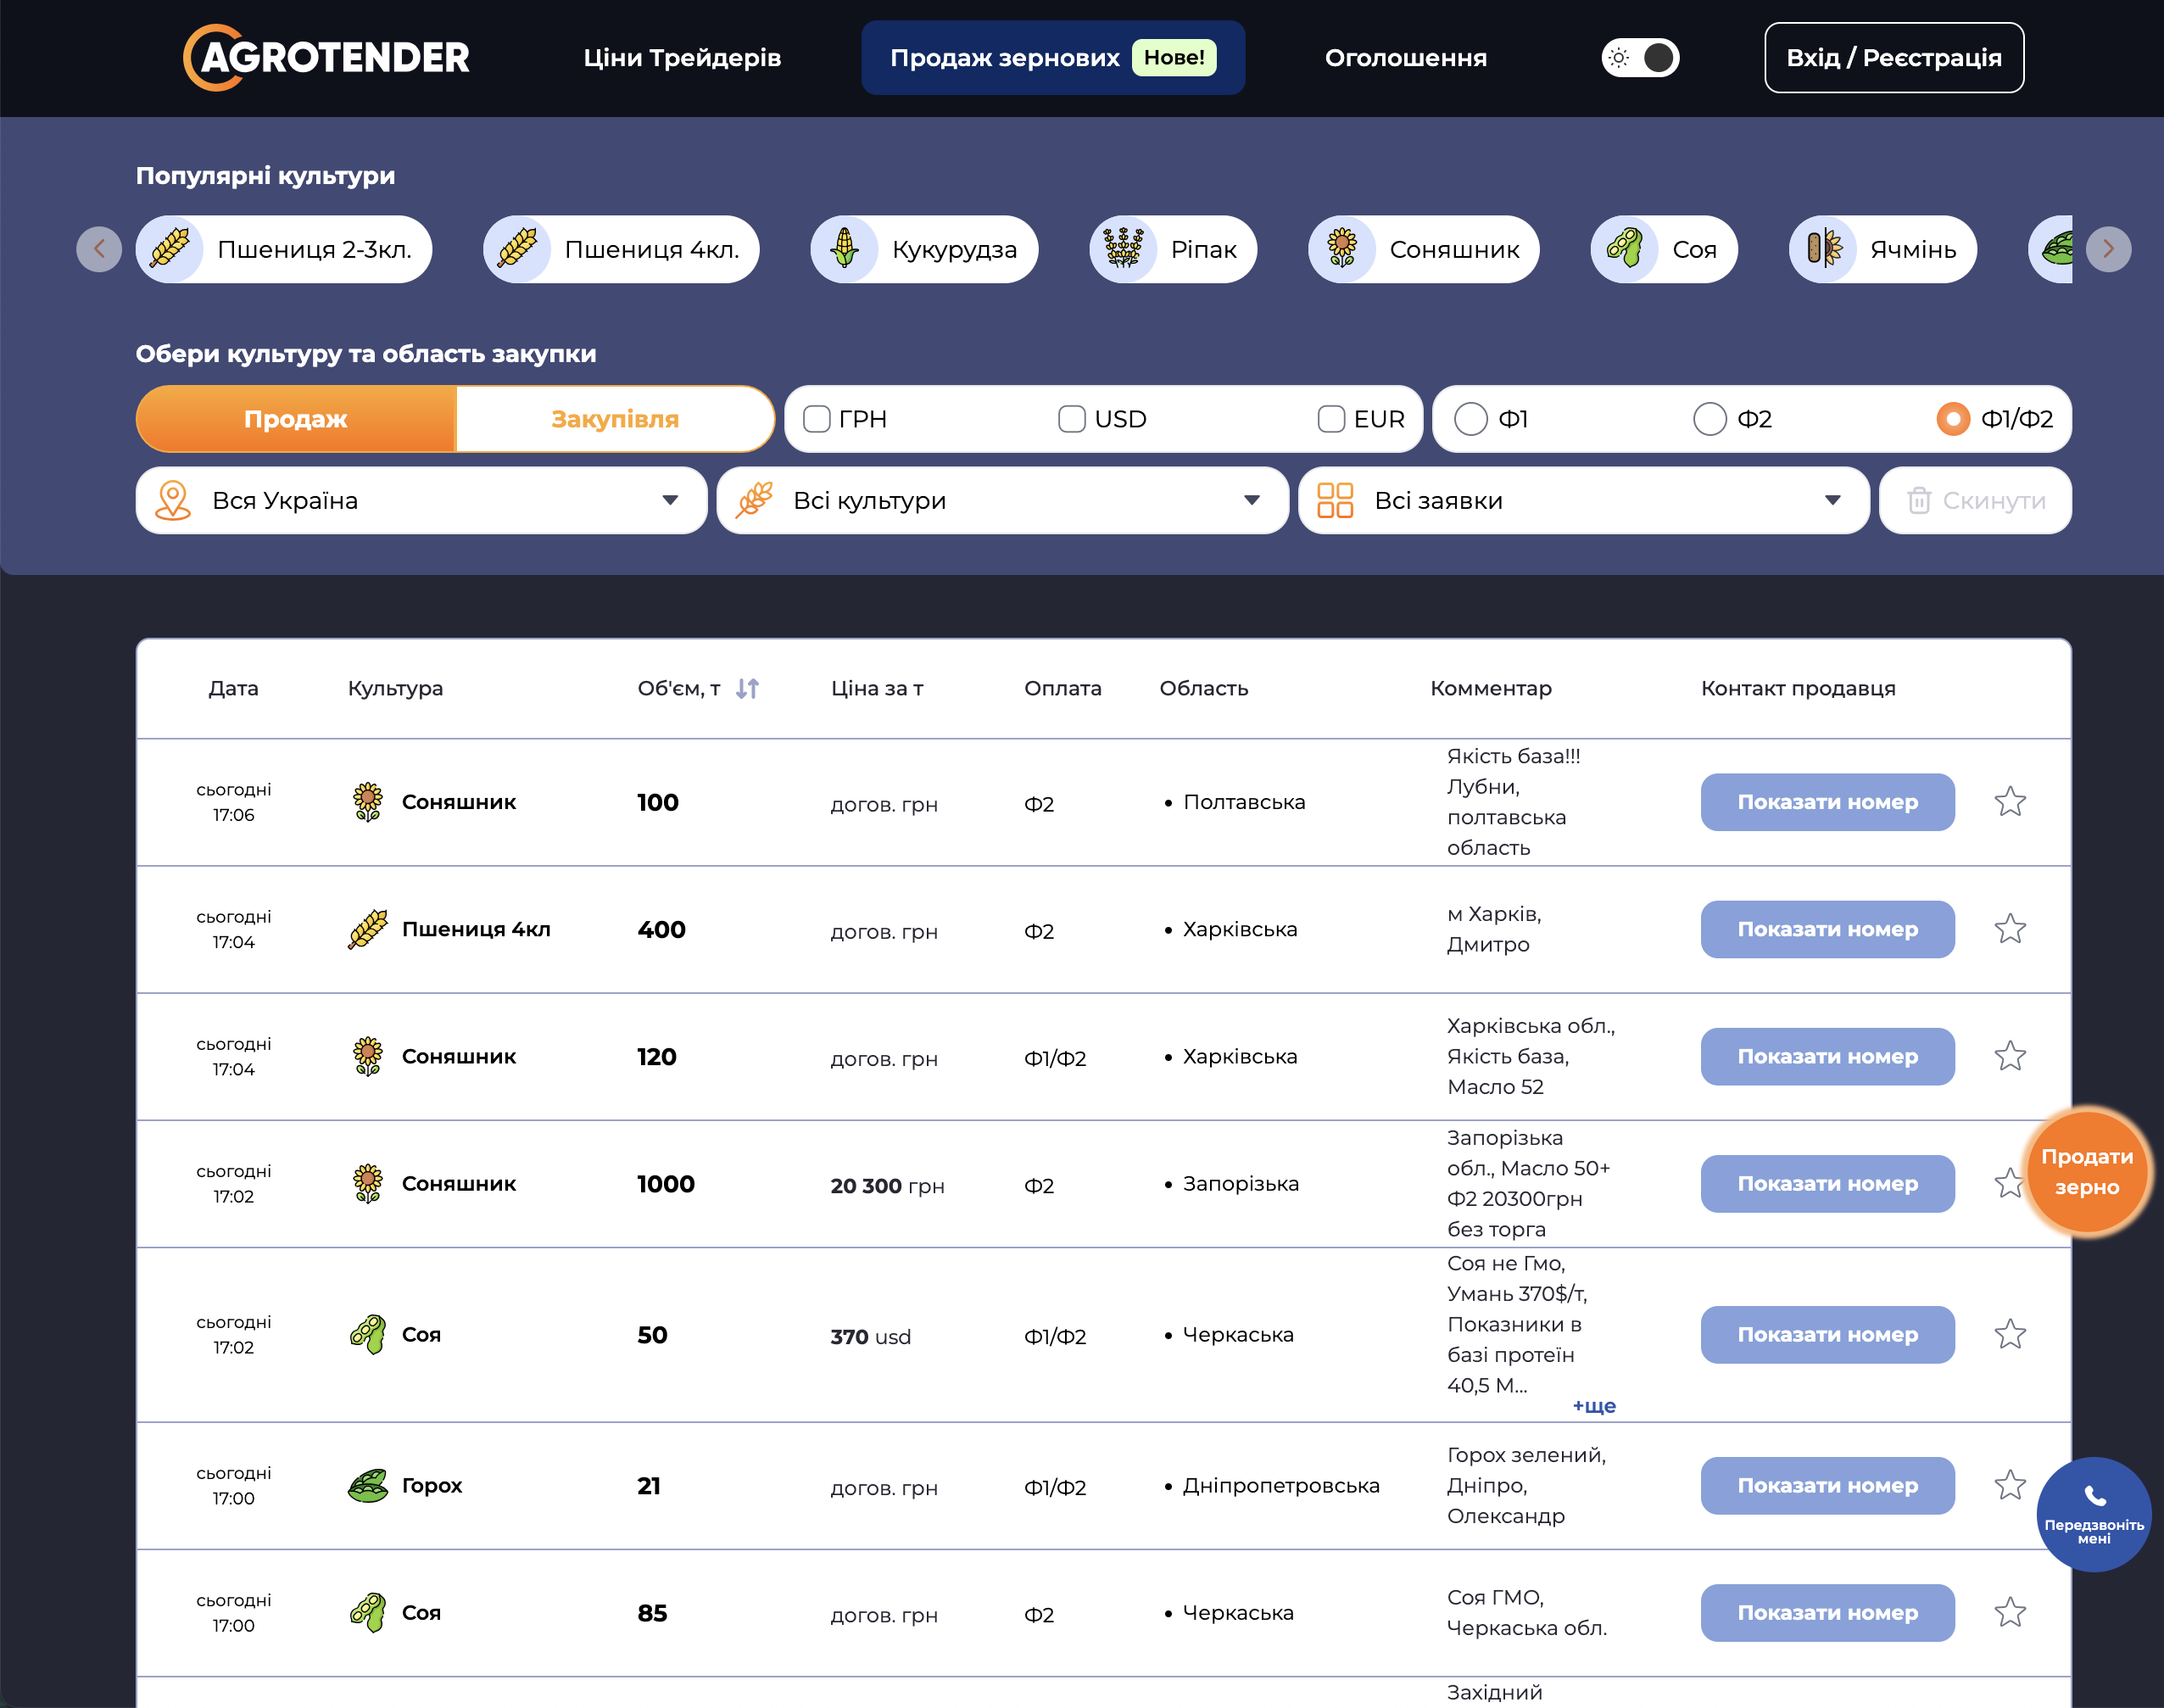Click left arrow of crops carousel
The height and width of the screenshot is (1708, 2164).
(x=99, y=249)
